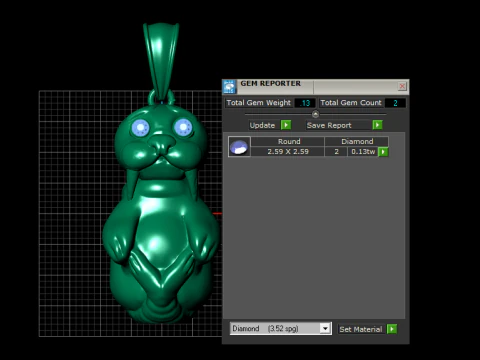Click the collapse handle below Total Gem Weight
Screen dimensions: 480x360
click(x=315, y=114)
